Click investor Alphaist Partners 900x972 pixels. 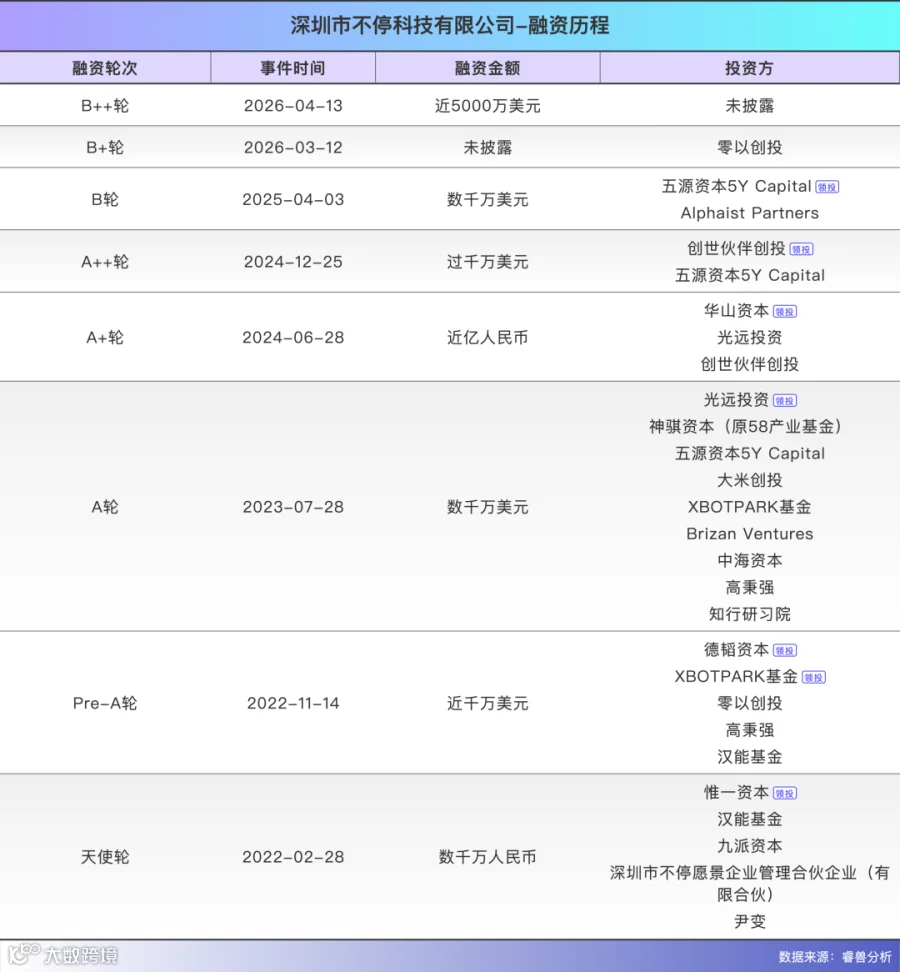tap(749, 213)
